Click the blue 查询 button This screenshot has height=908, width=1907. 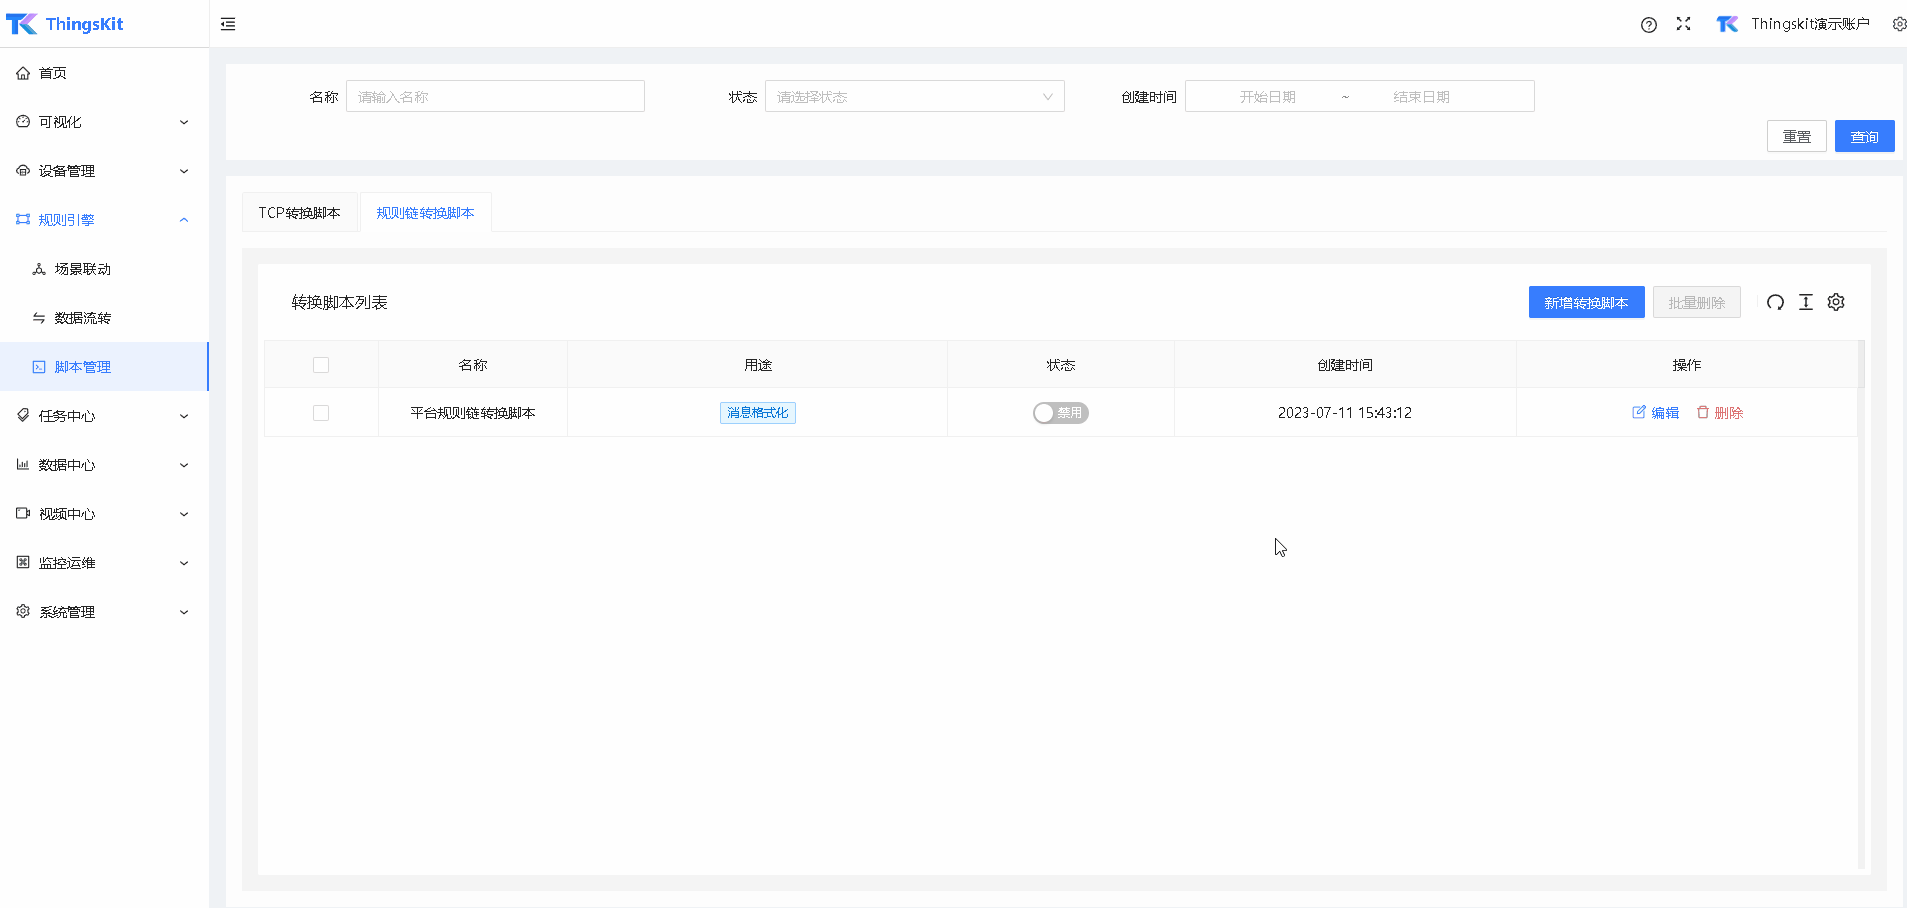(1864, 137)
